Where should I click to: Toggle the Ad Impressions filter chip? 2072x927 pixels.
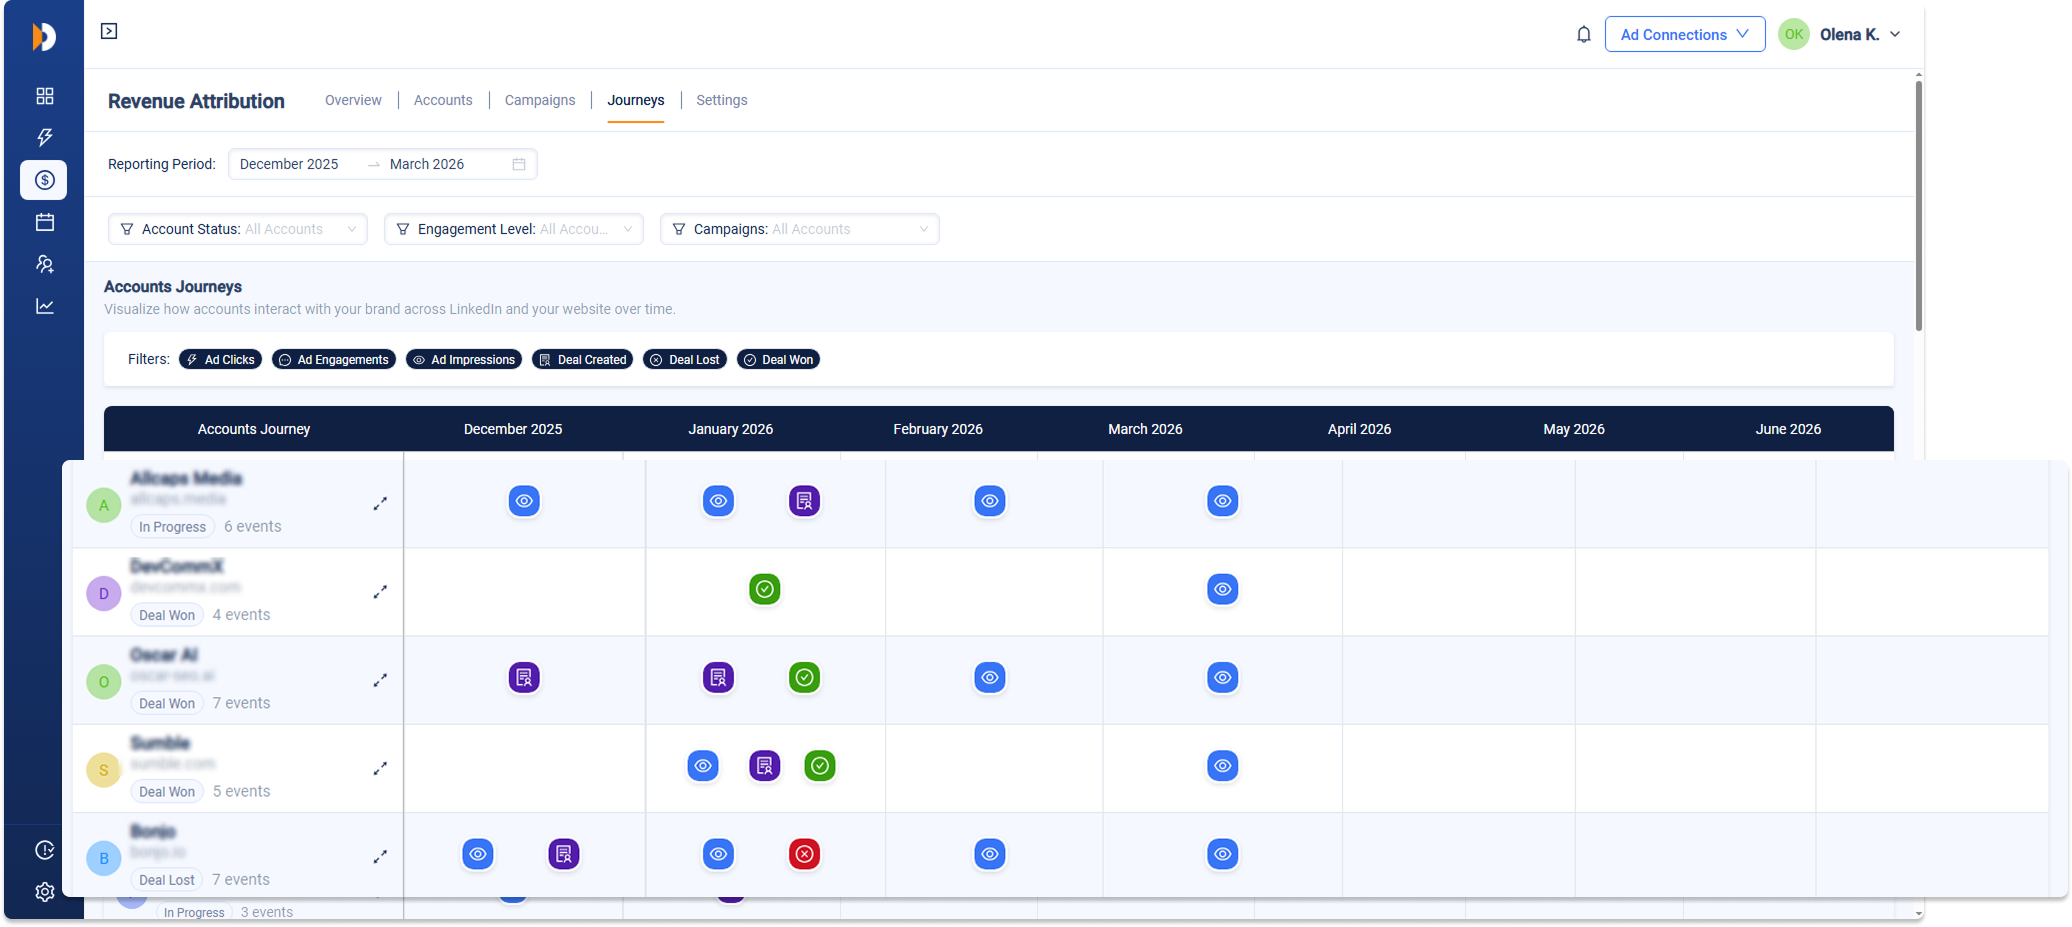464,360
